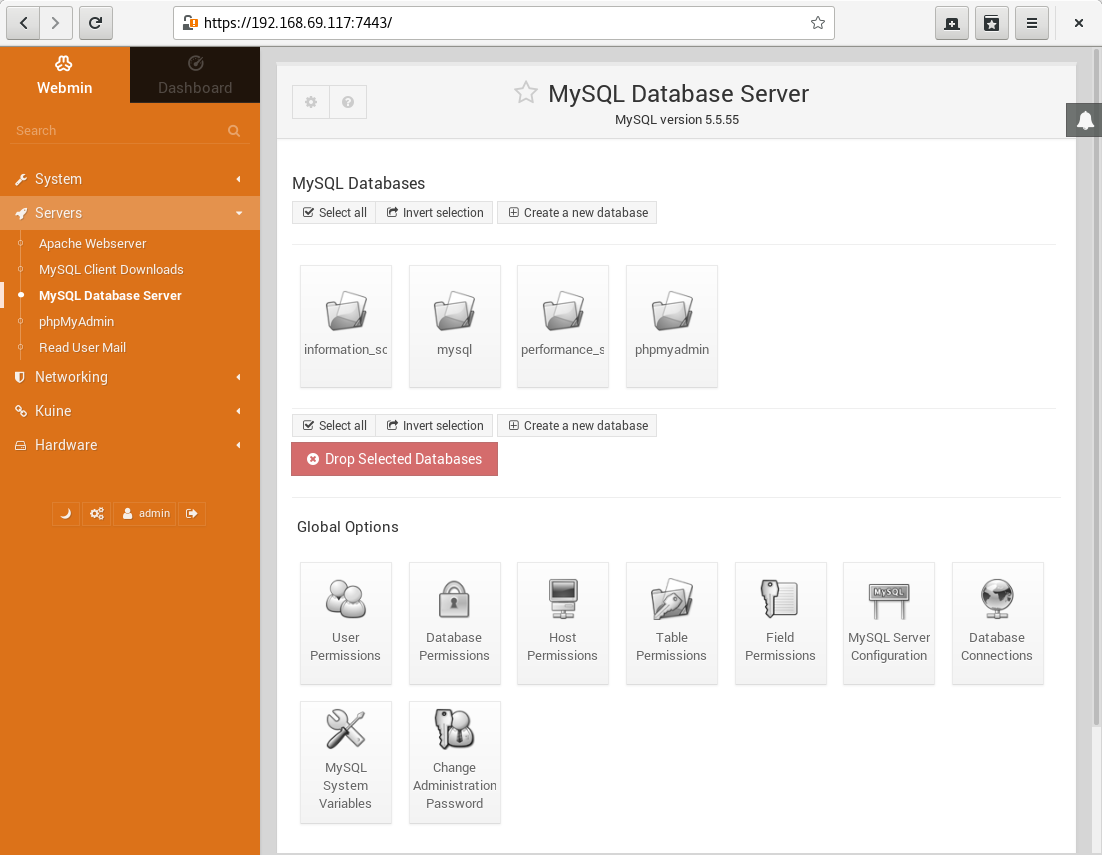Viewport: 1102px width, 855px height.
Task: Click the browser download/save icon button
Action: pos(952,23)
